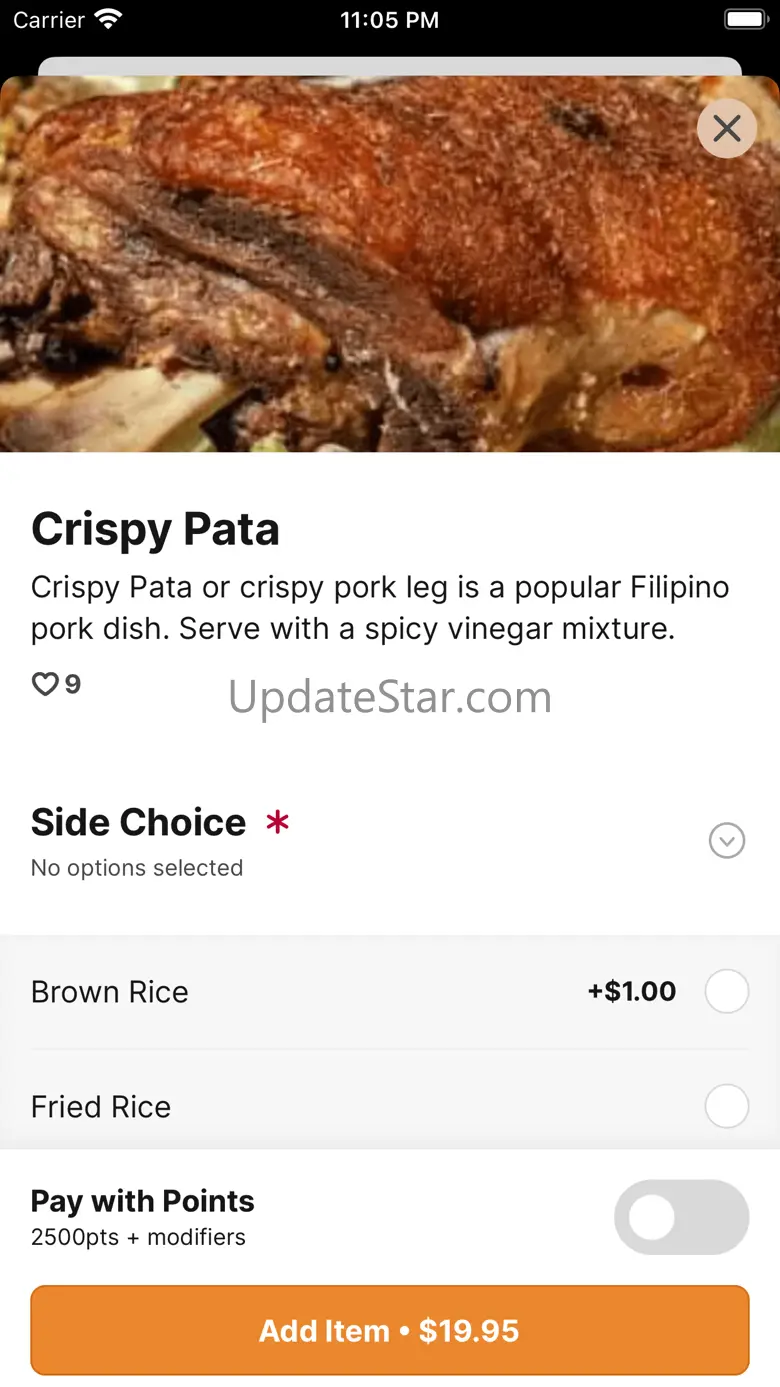
Task: Collapse the Side Choice chevron
Action: click(727, 841)
